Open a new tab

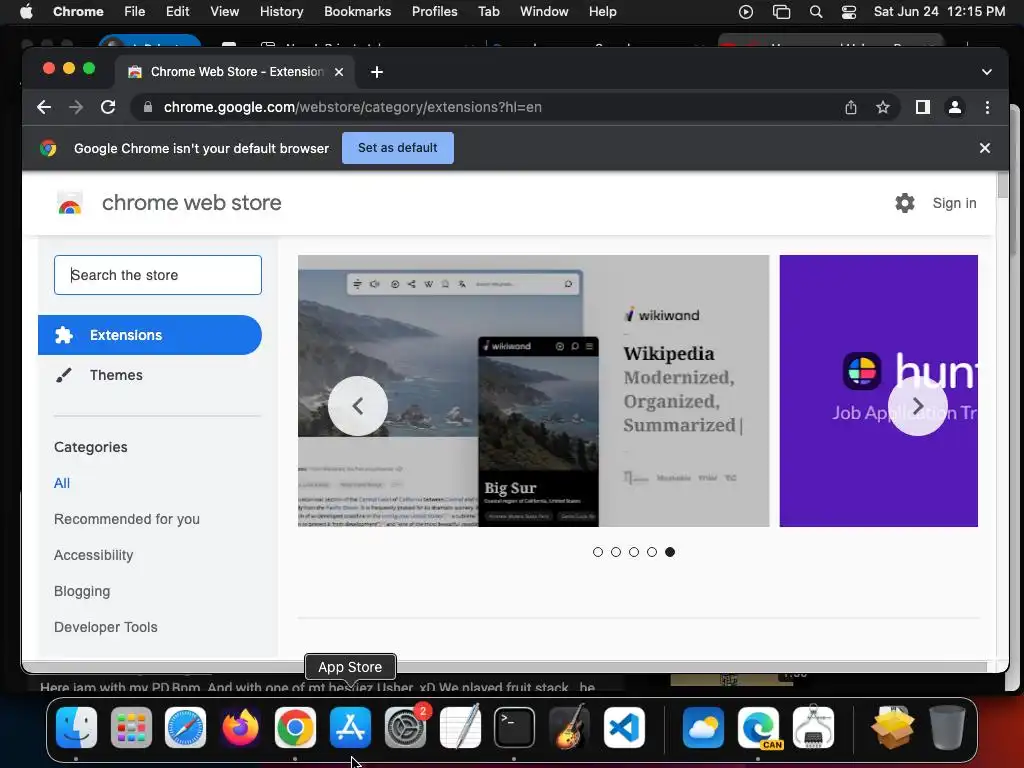377,72
